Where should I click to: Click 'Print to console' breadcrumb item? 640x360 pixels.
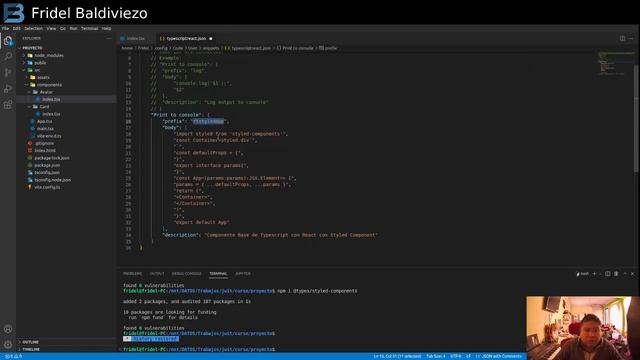tap(295, 48)
